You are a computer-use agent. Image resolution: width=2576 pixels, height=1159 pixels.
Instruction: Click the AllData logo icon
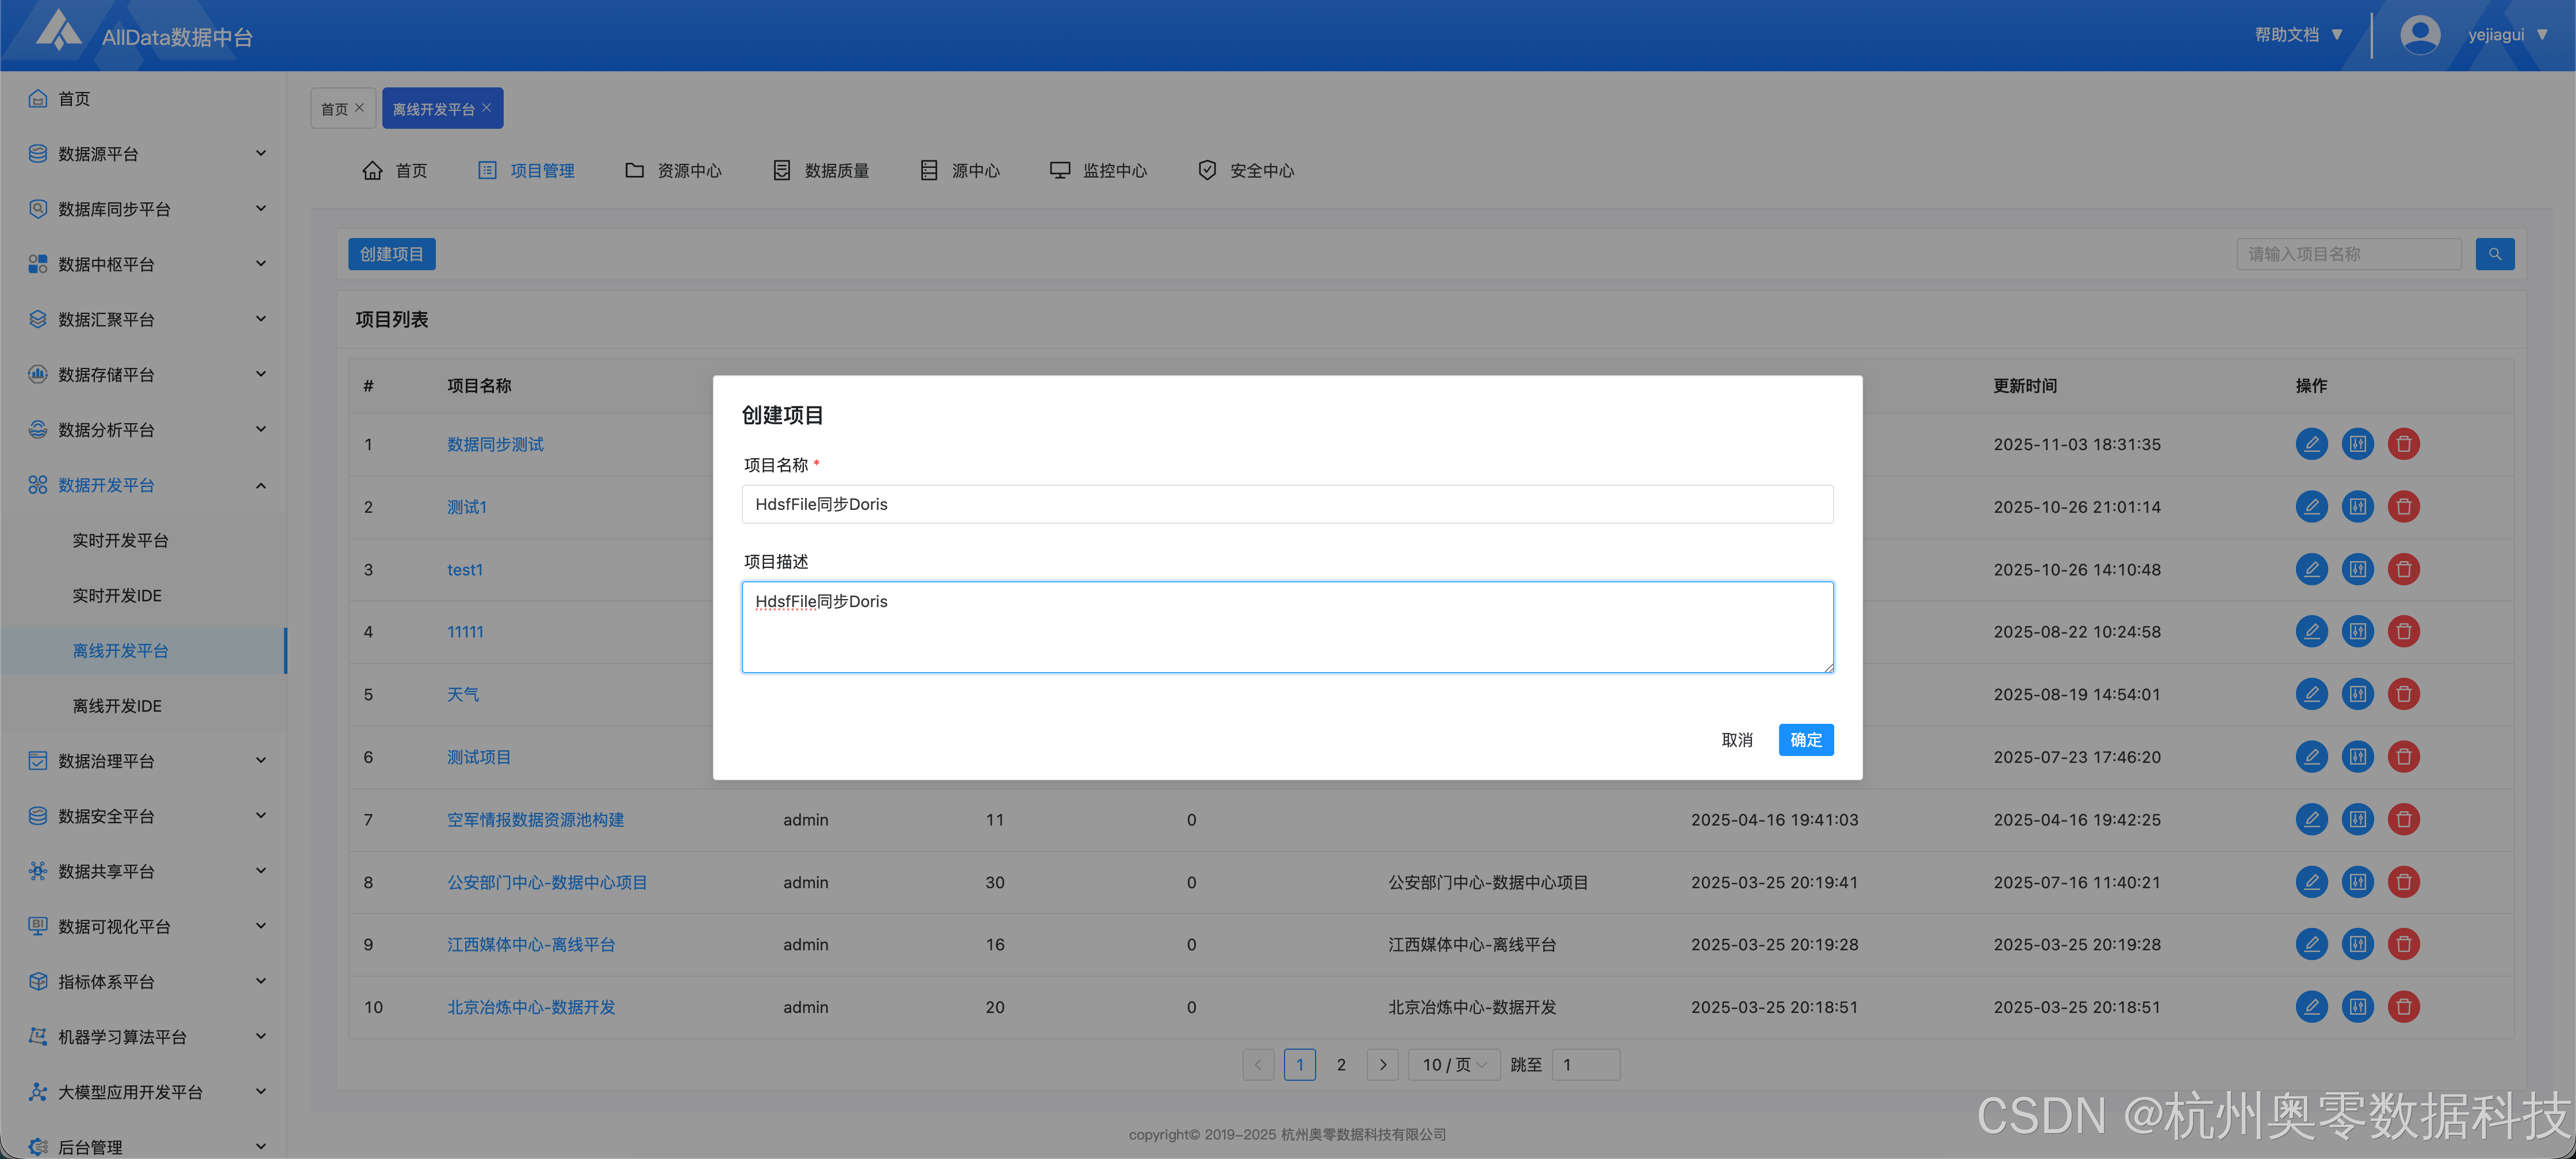click(59, 30)
